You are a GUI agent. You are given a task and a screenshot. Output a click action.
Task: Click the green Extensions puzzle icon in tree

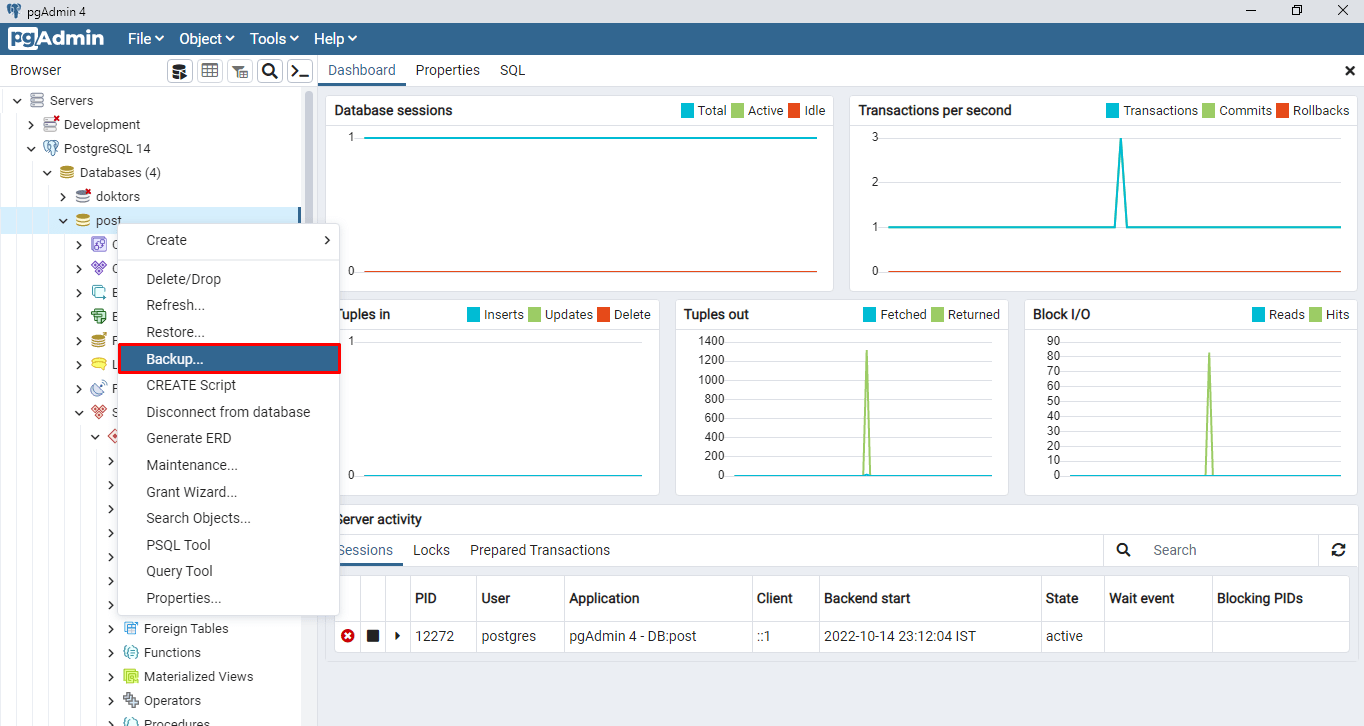point(99,316)
